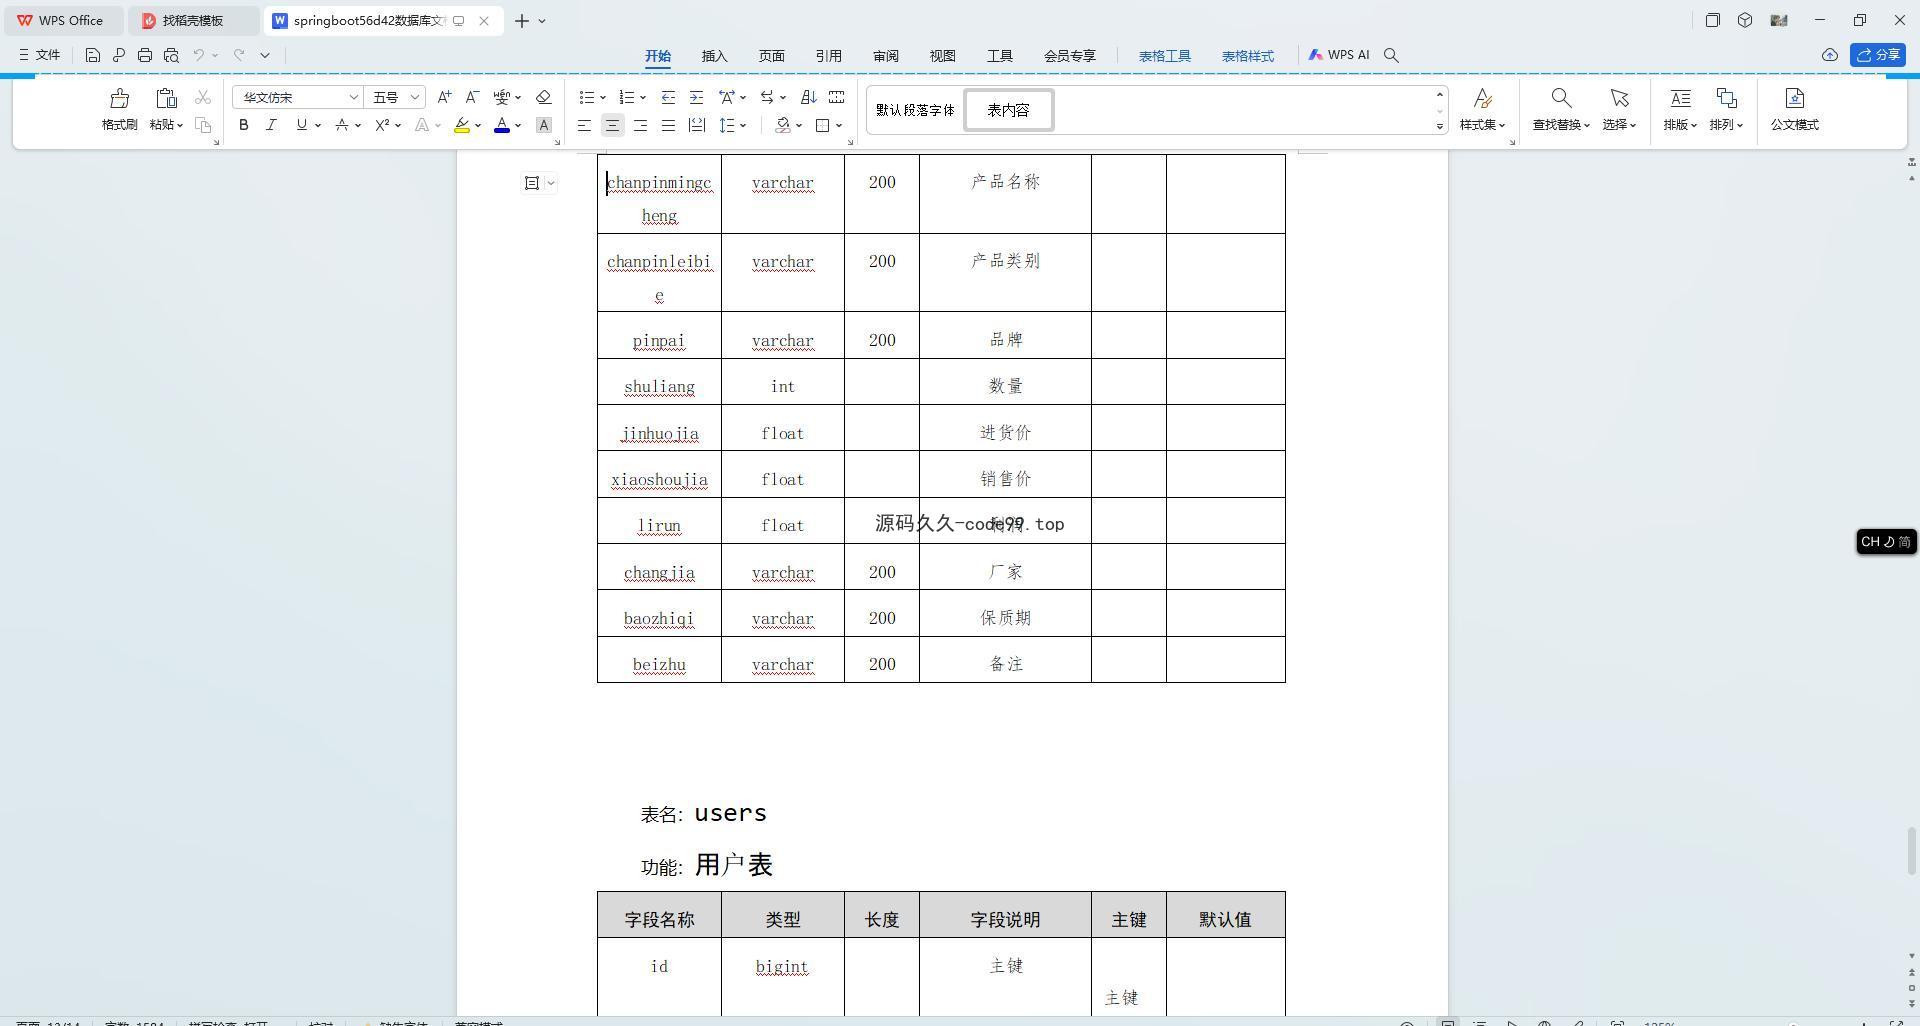Open the Page (页面) tab
This screenshot has width=1920, height=1026.
(x=771, y=56)
